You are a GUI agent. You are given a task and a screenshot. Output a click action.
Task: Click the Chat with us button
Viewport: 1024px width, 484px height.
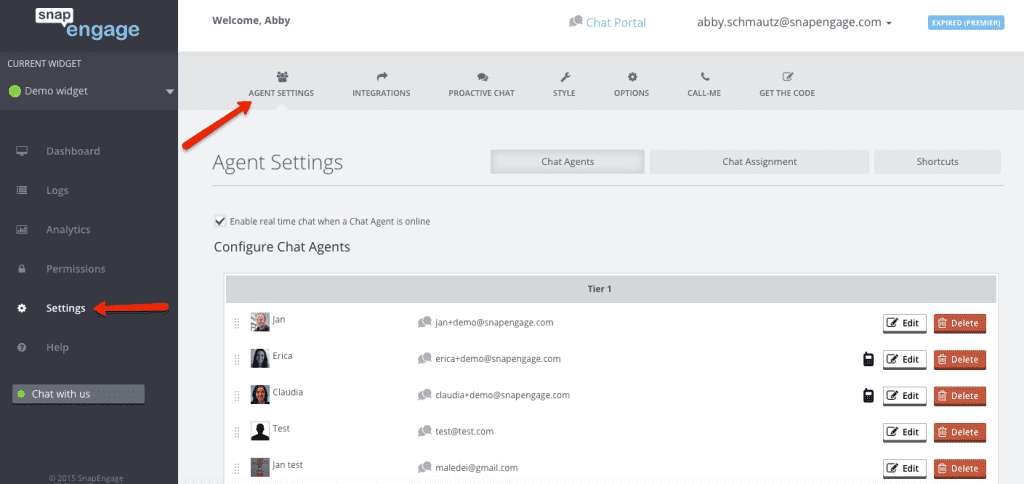point(78,394)
